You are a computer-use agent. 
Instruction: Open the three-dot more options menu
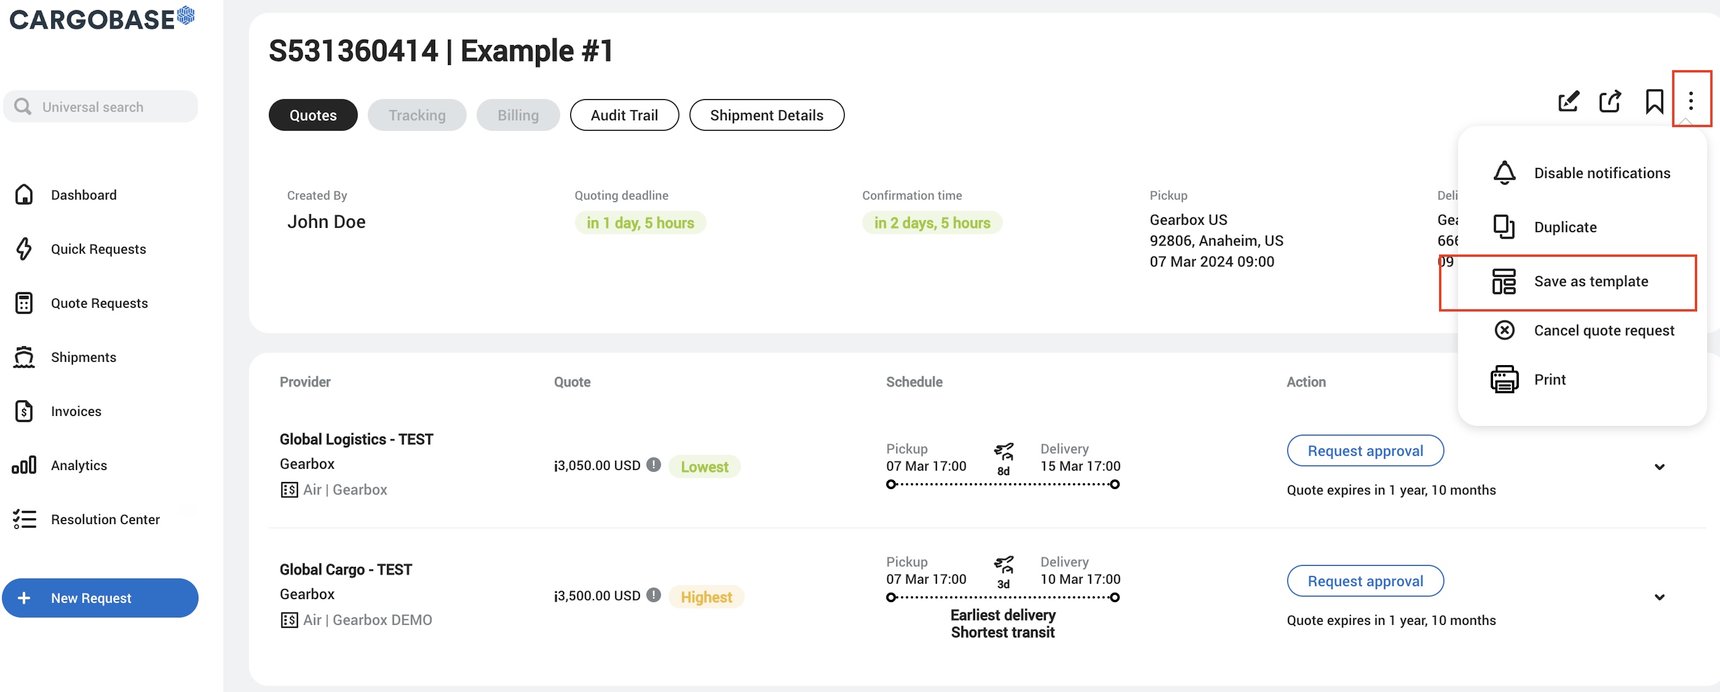pos(1691,101)
